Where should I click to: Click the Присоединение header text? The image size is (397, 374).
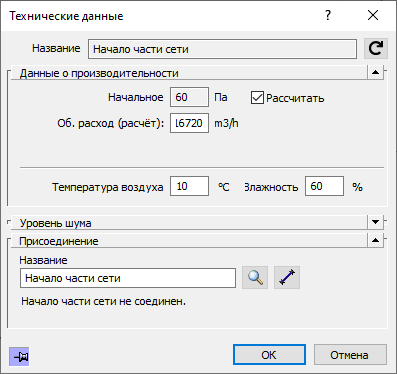pos(59,241)
